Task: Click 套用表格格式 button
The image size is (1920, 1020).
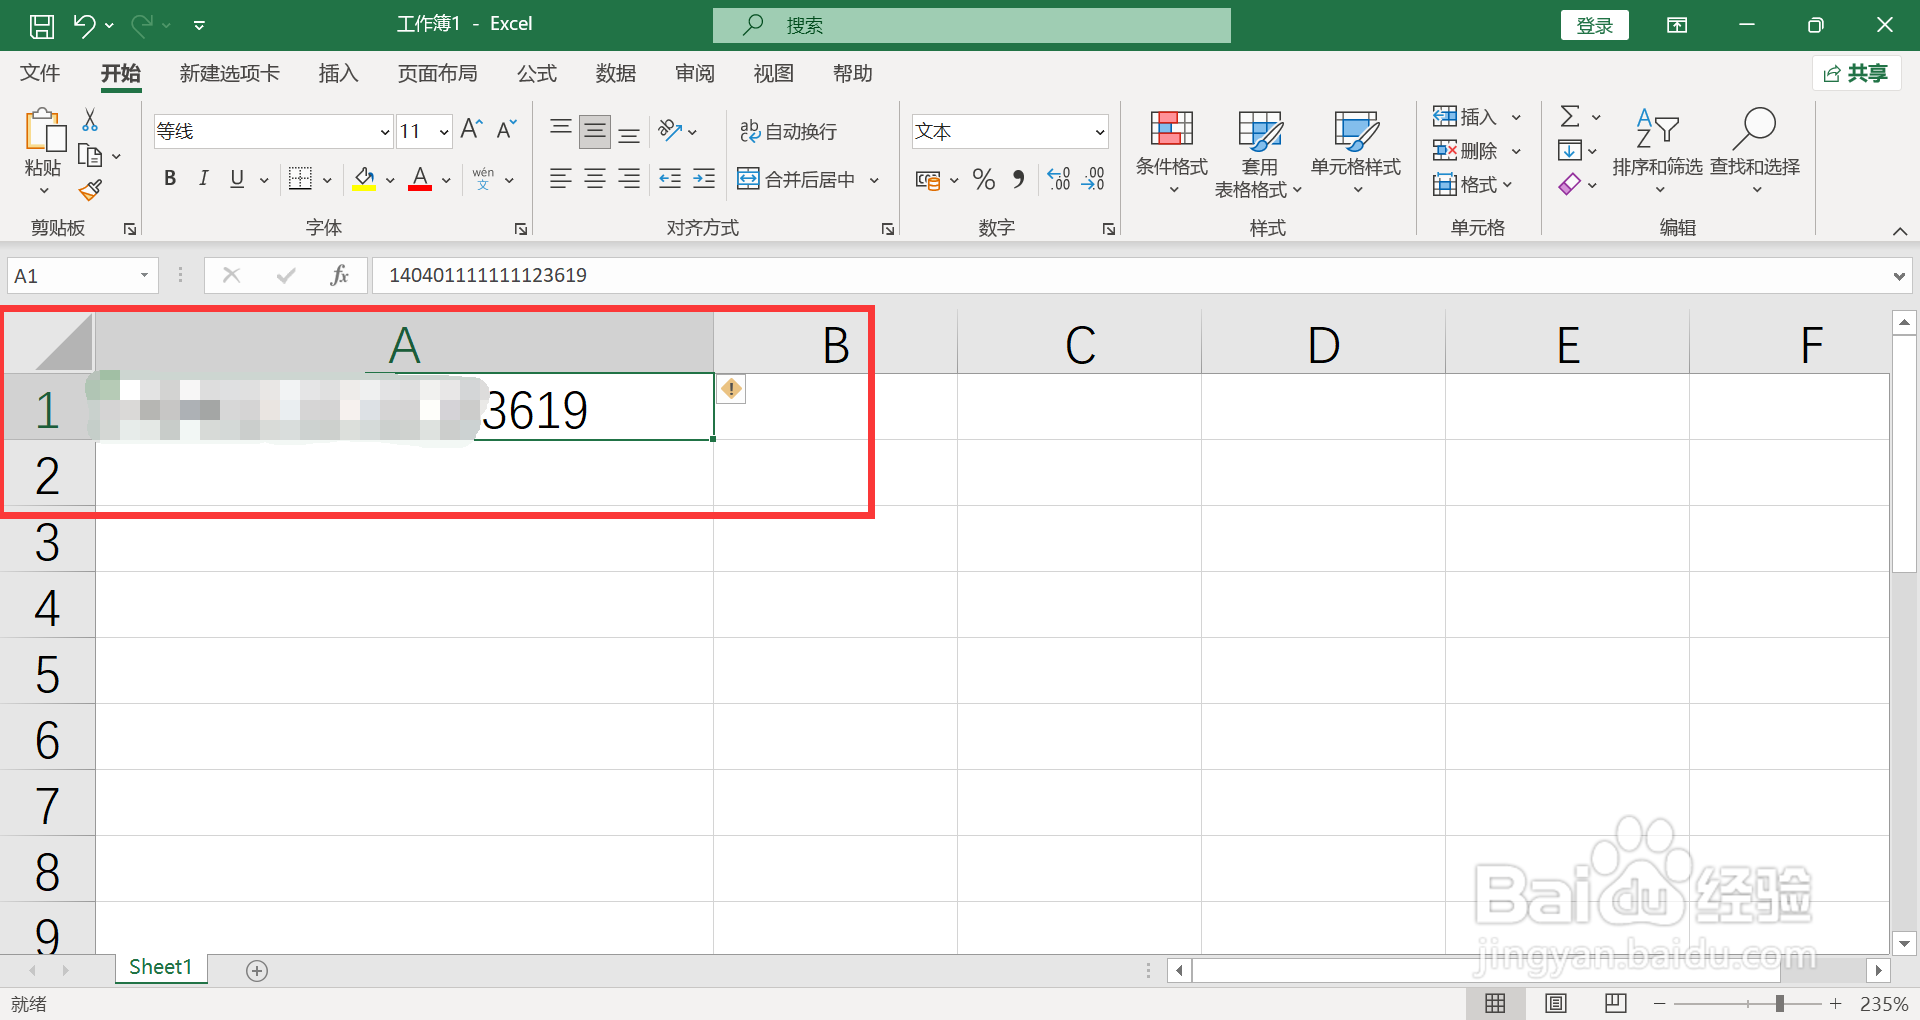Action: [x=1259, y=154]
